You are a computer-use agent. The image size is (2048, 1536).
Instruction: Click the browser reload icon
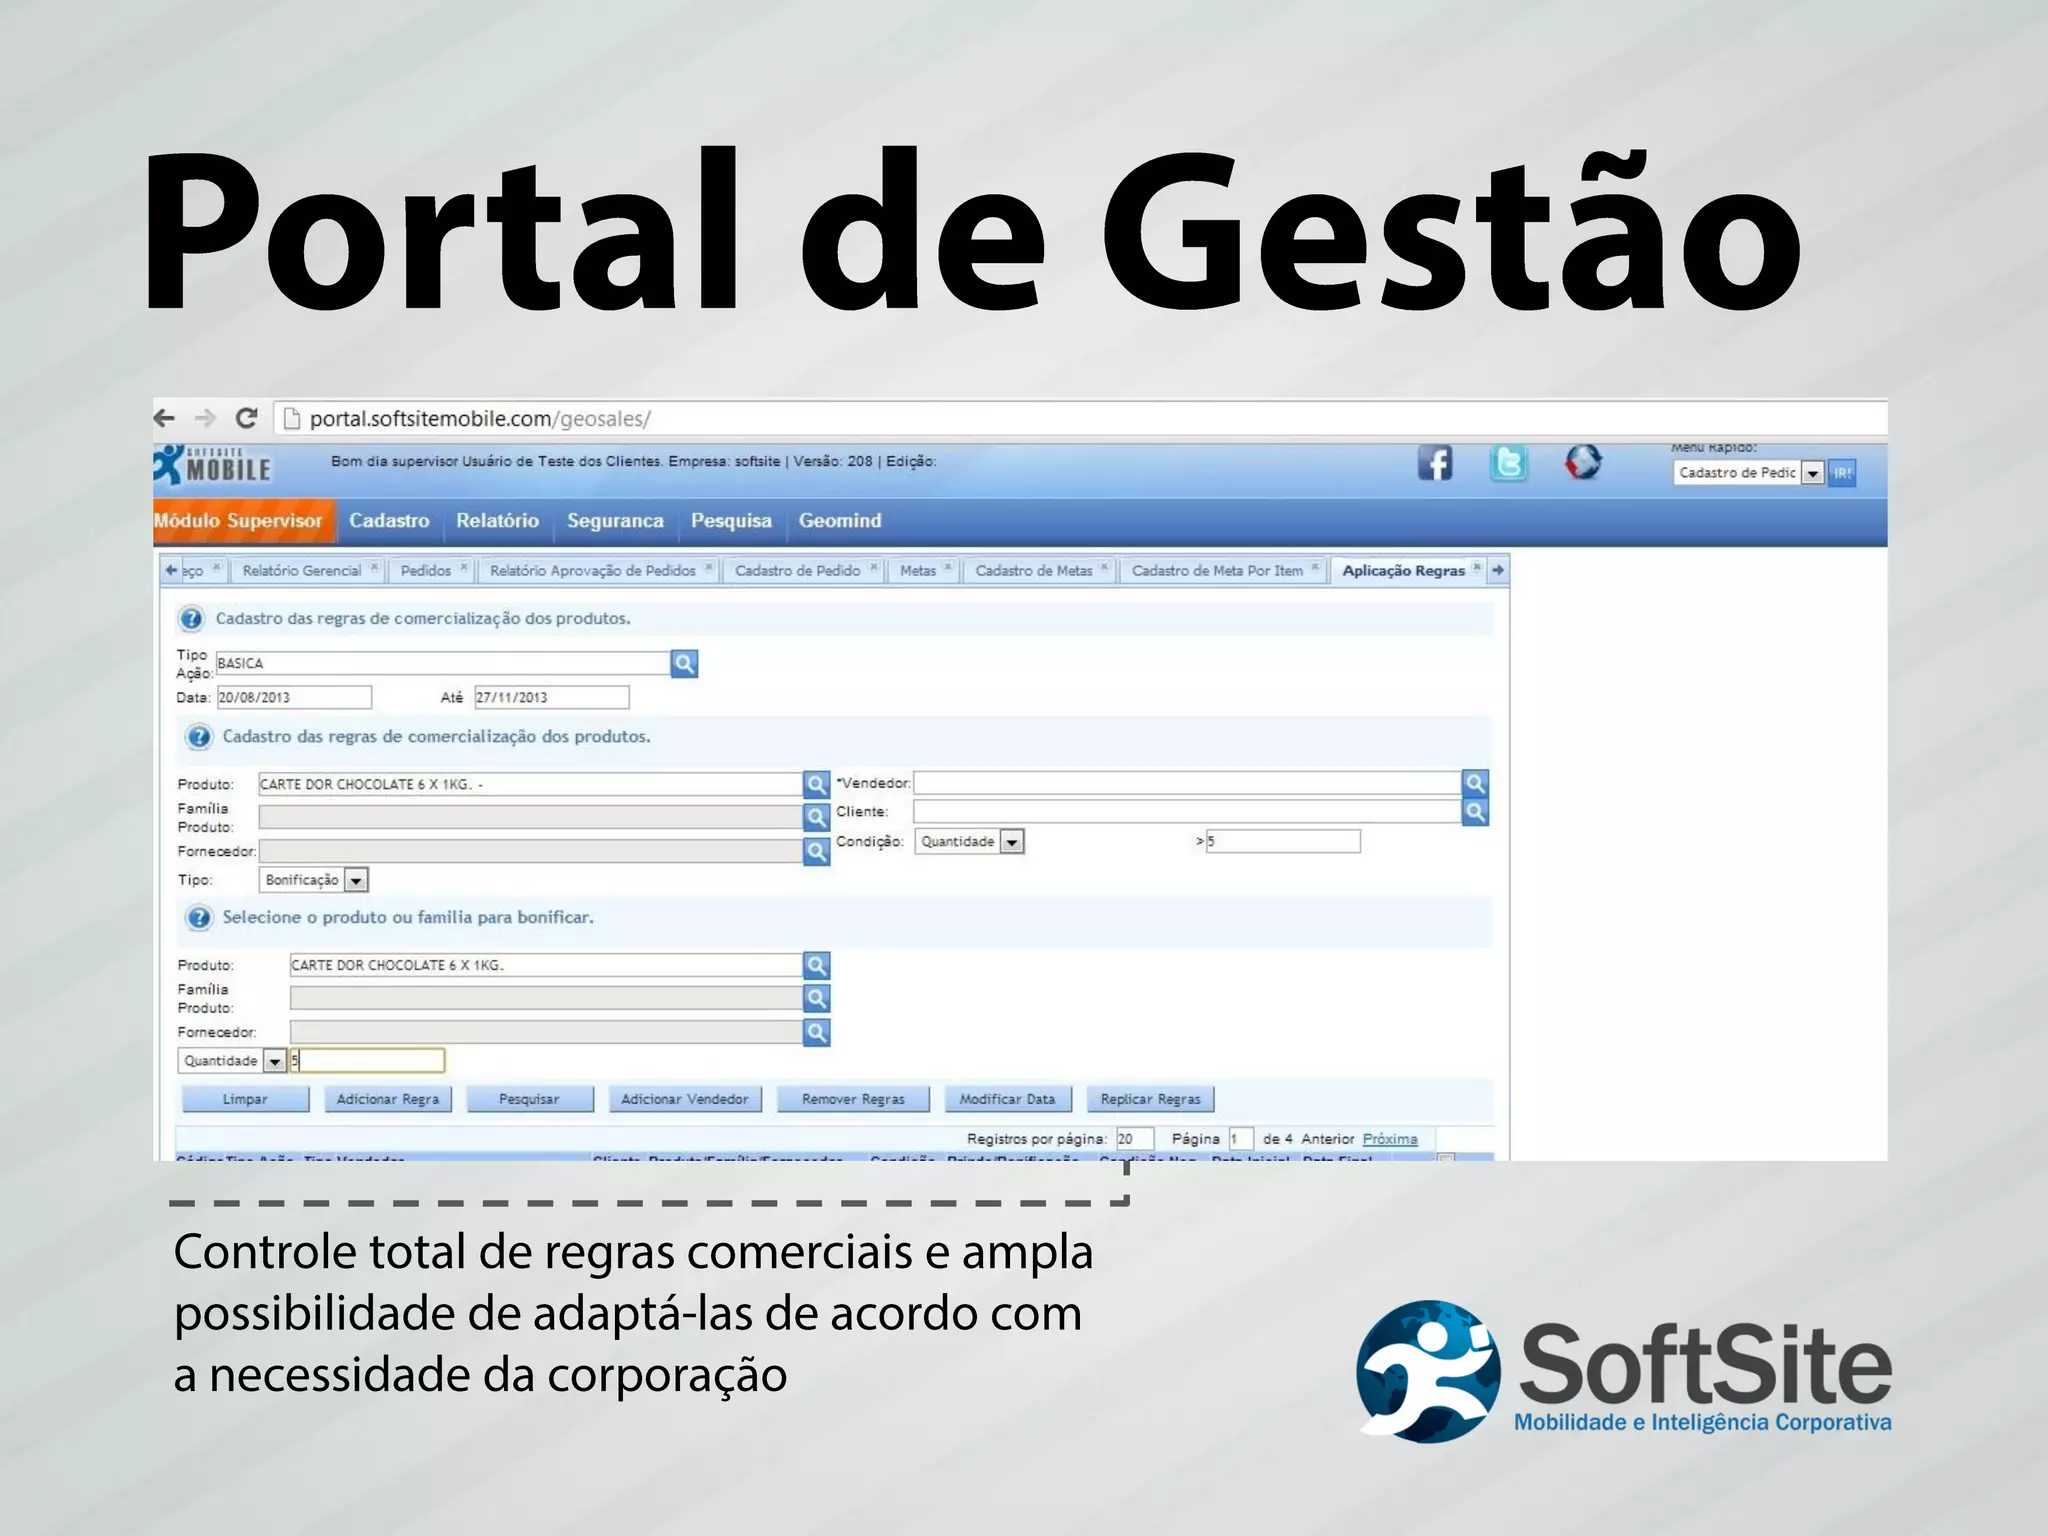[x=246, y=418]
